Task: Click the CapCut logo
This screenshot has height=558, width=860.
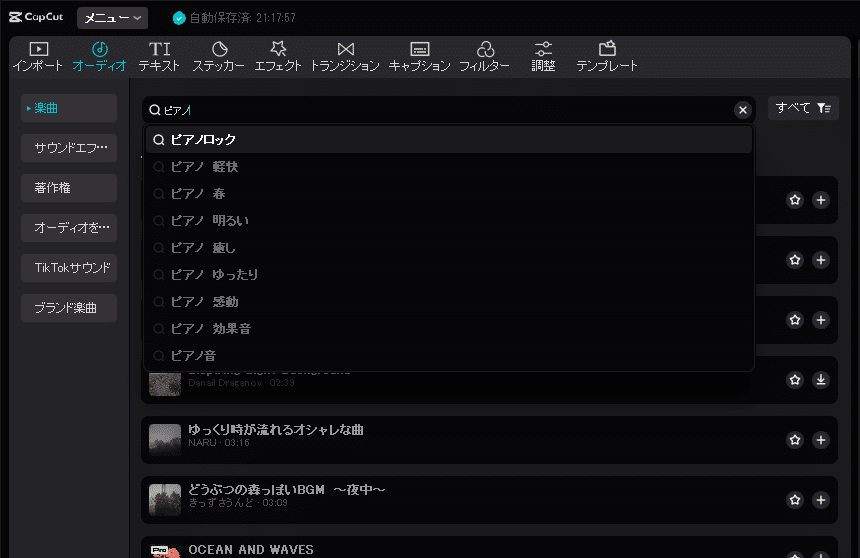Action: pyautogui.click(x=36, y=17)
